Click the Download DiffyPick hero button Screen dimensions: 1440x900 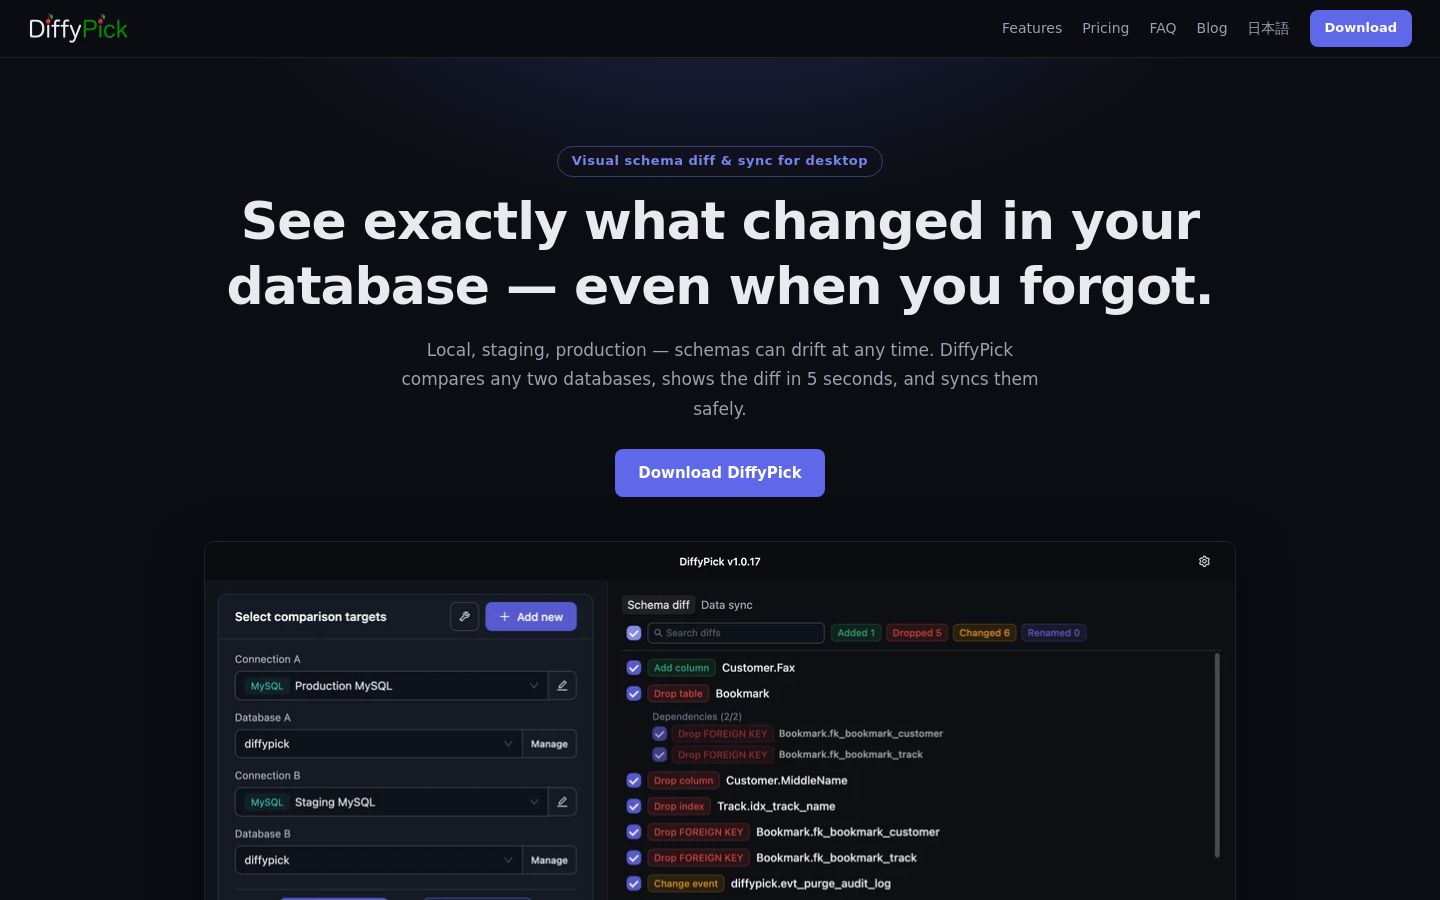720,473
